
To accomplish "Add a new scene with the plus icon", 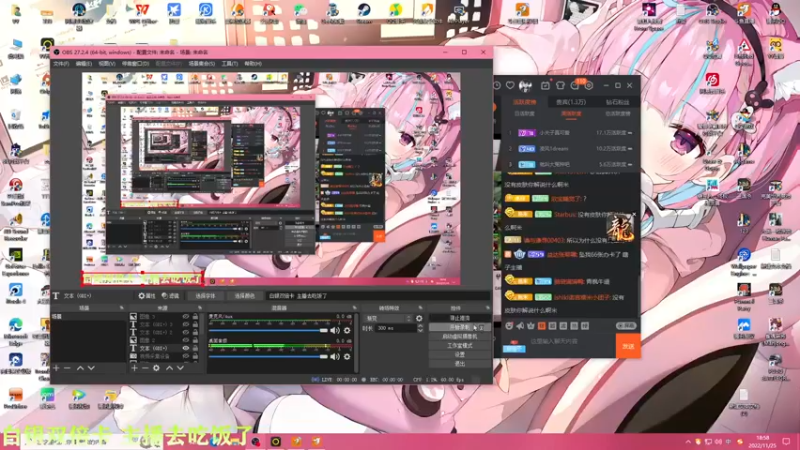I will 56,368.
